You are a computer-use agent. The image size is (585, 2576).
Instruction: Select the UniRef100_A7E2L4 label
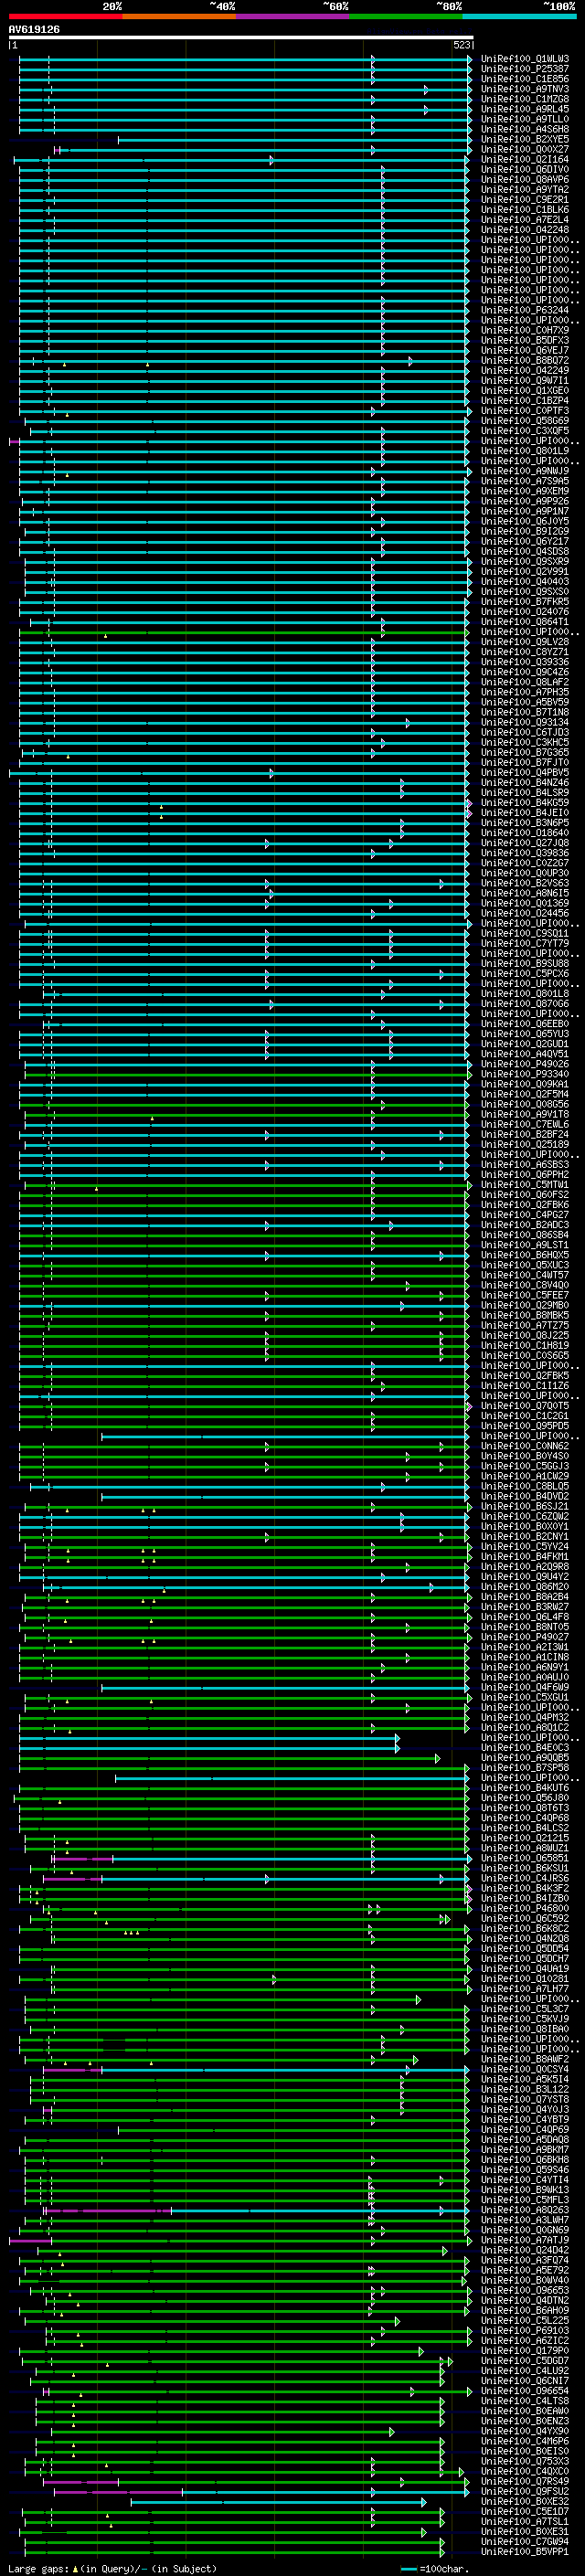coord(525,219)
